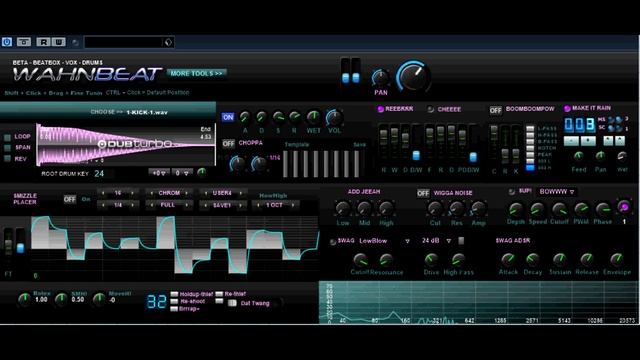
Task: Click the CHEEEE PDD/W blue slider
Action: (473, 157)
